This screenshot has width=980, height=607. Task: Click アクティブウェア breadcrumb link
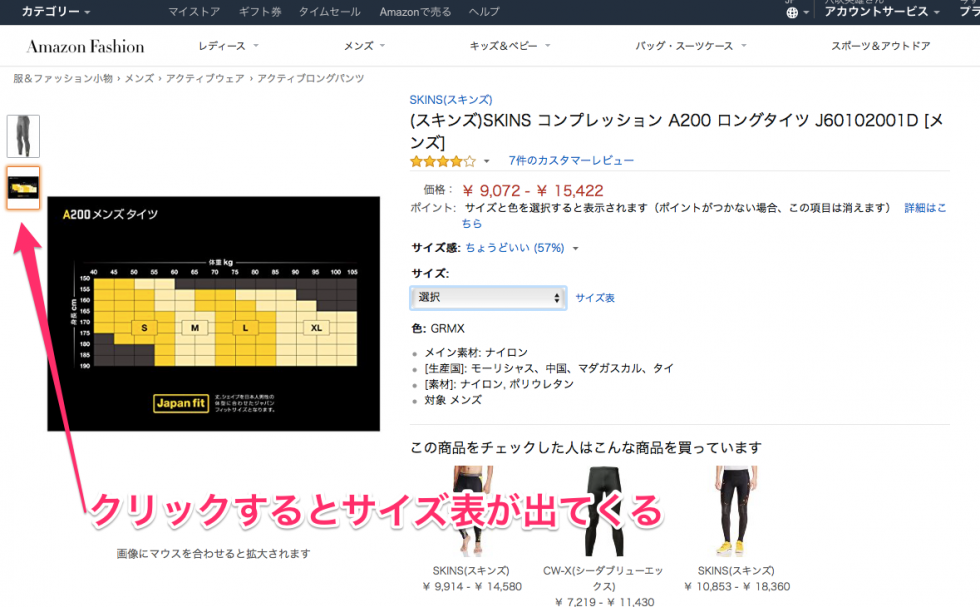click(x=205, y=78)
